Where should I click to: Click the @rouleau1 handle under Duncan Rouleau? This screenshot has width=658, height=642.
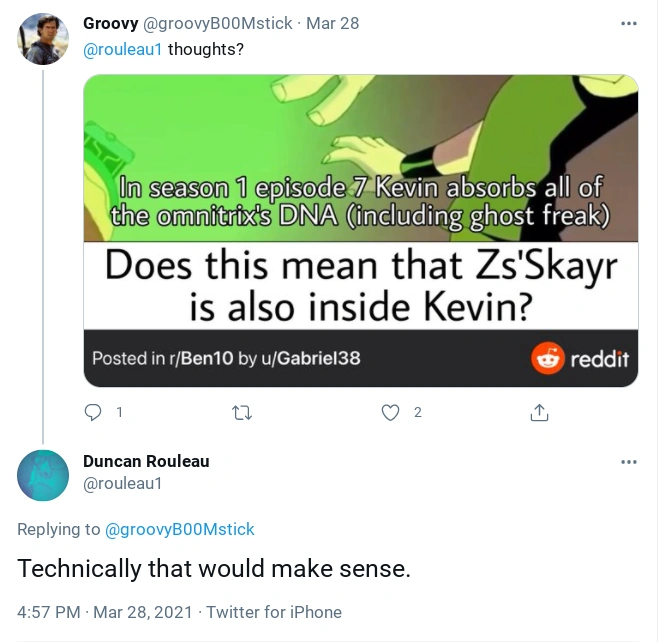point(122,483)
